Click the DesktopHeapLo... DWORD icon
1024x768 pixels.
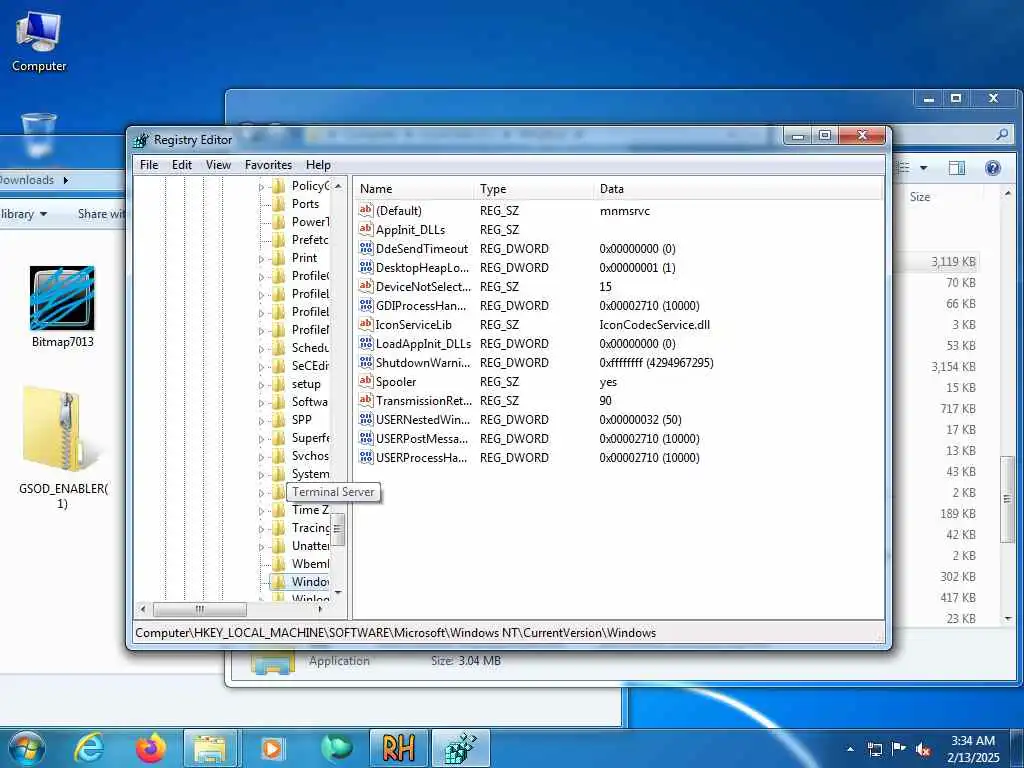pos(366,267)
